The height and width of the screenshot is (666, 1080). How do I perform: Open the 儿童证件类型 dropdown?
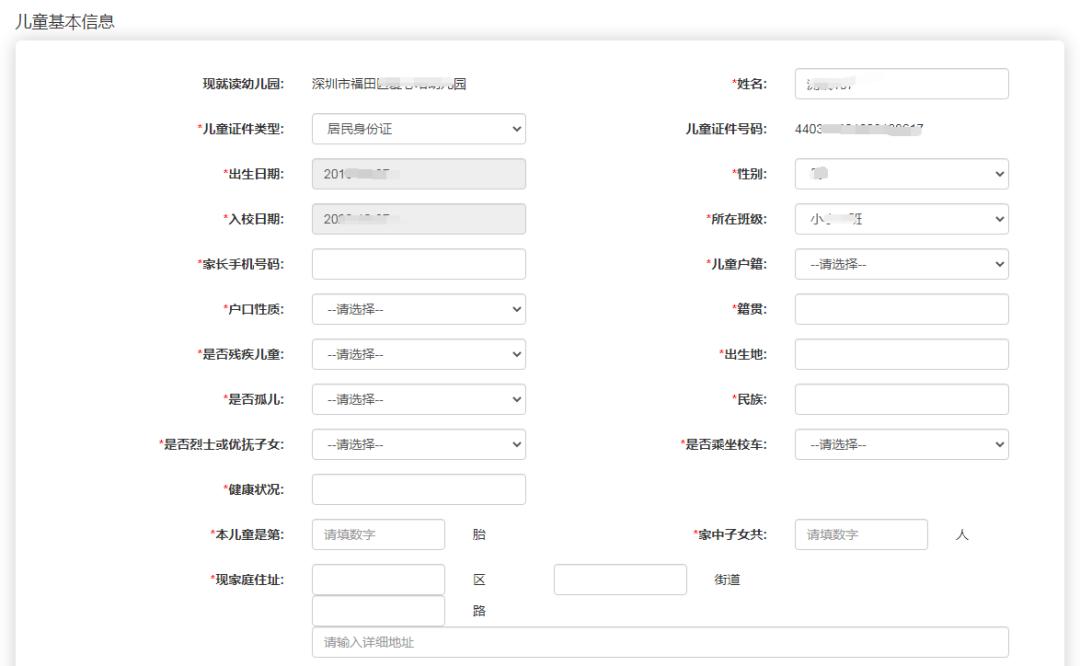[420, 129]
